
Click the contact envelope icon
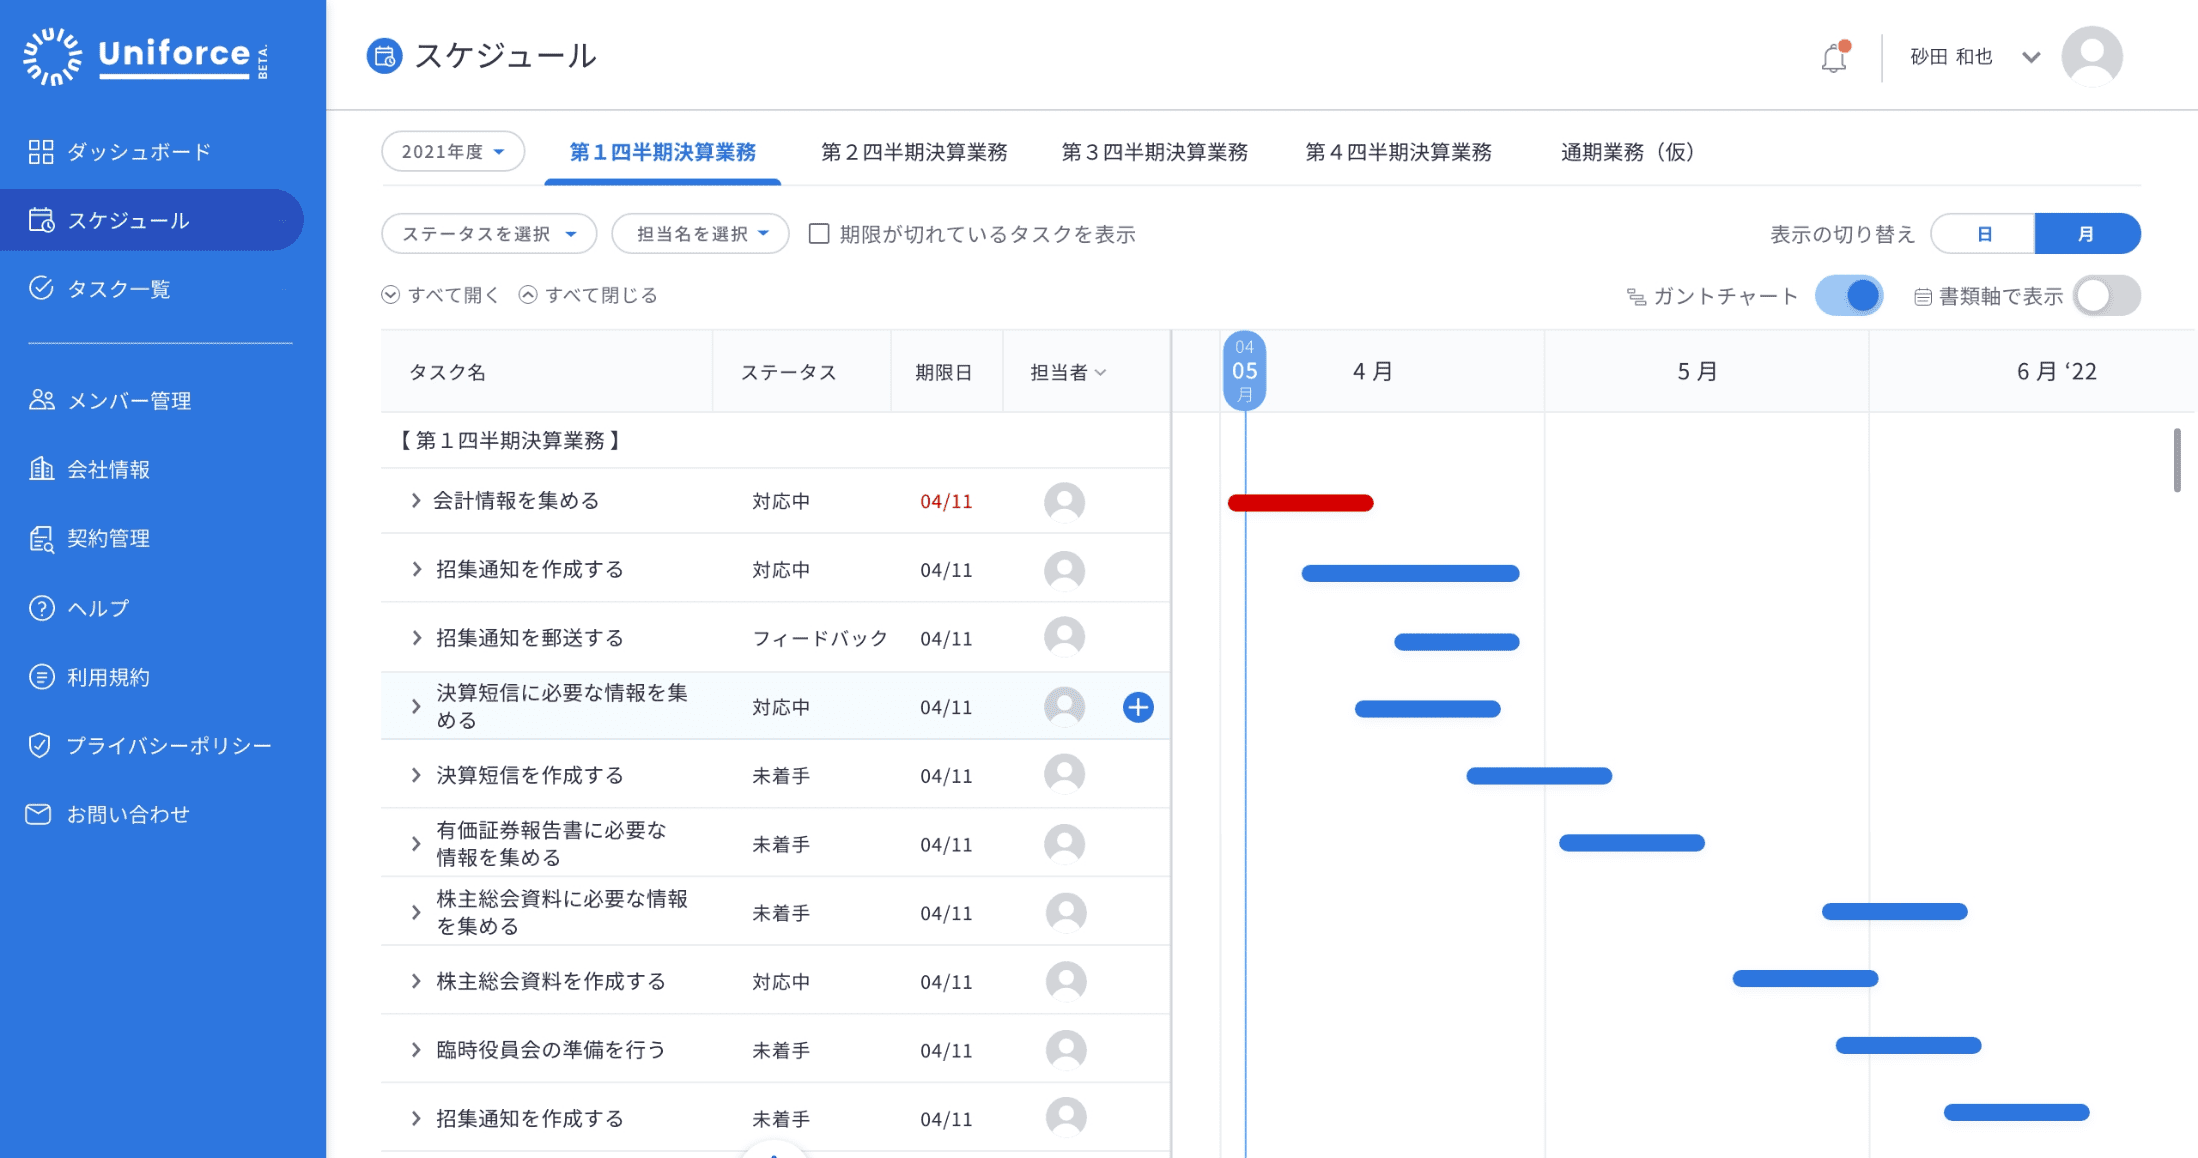click(x=38, y=814)
